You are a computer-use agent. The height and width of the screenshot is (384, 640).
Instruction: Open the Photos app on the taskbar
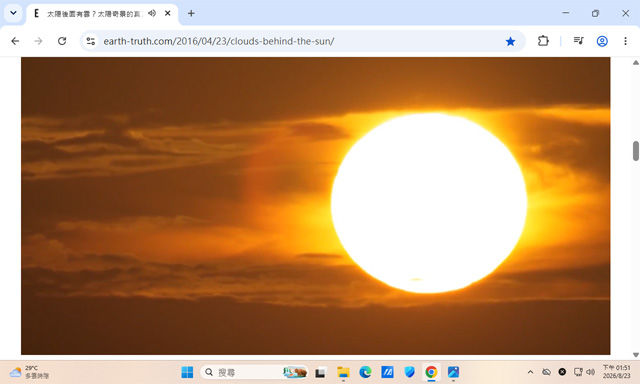(453, 372)
